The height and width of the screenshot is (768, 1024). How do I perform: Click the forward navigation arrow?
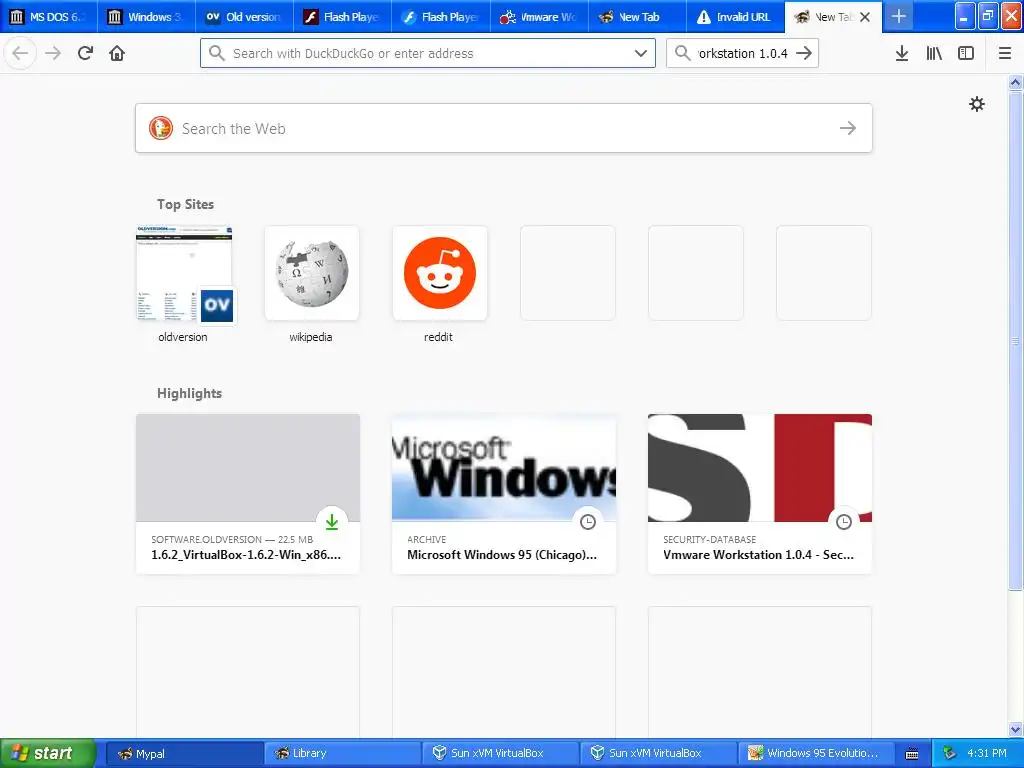tap(53, 53)
